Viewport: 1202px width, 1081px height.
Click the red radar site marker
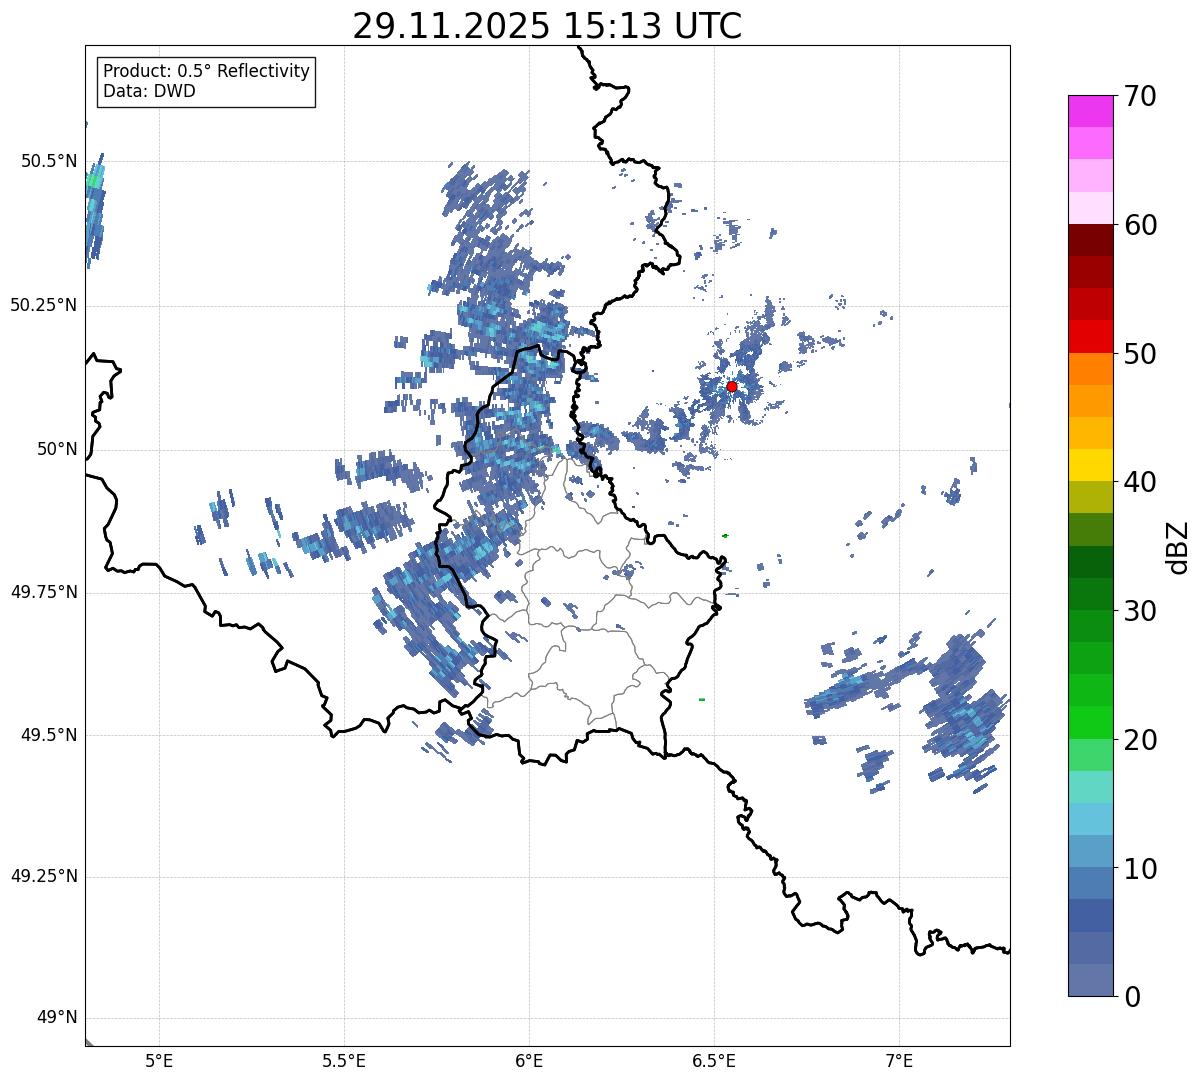pyautogui.click(x=732, y=386)
